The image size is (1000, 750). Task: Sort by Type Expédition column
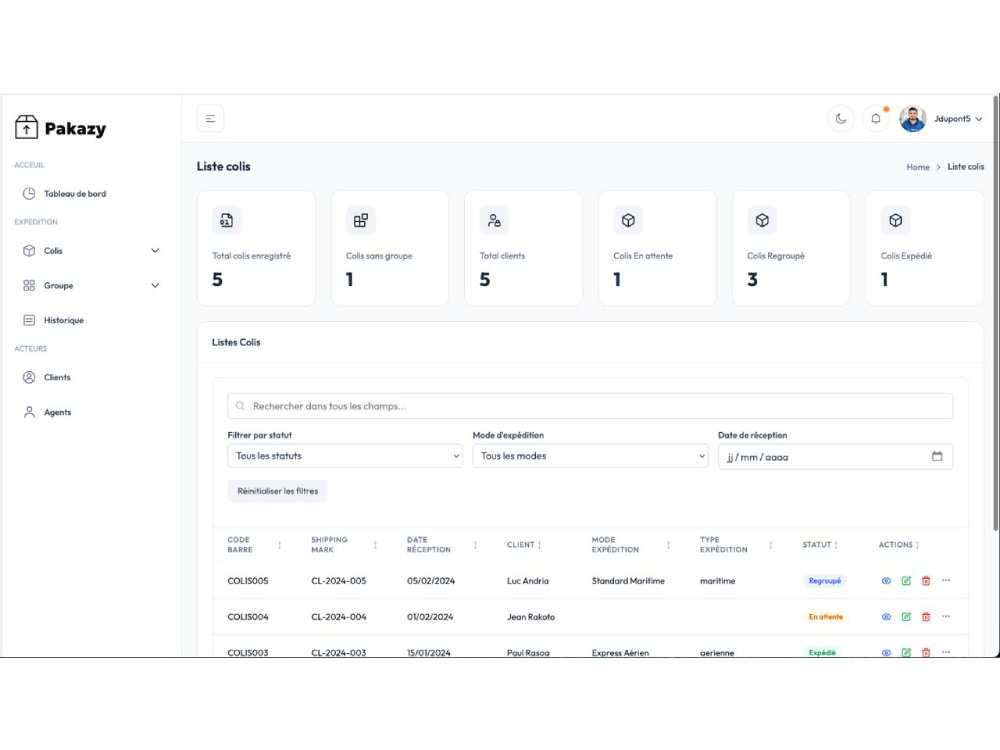[770, 545]
